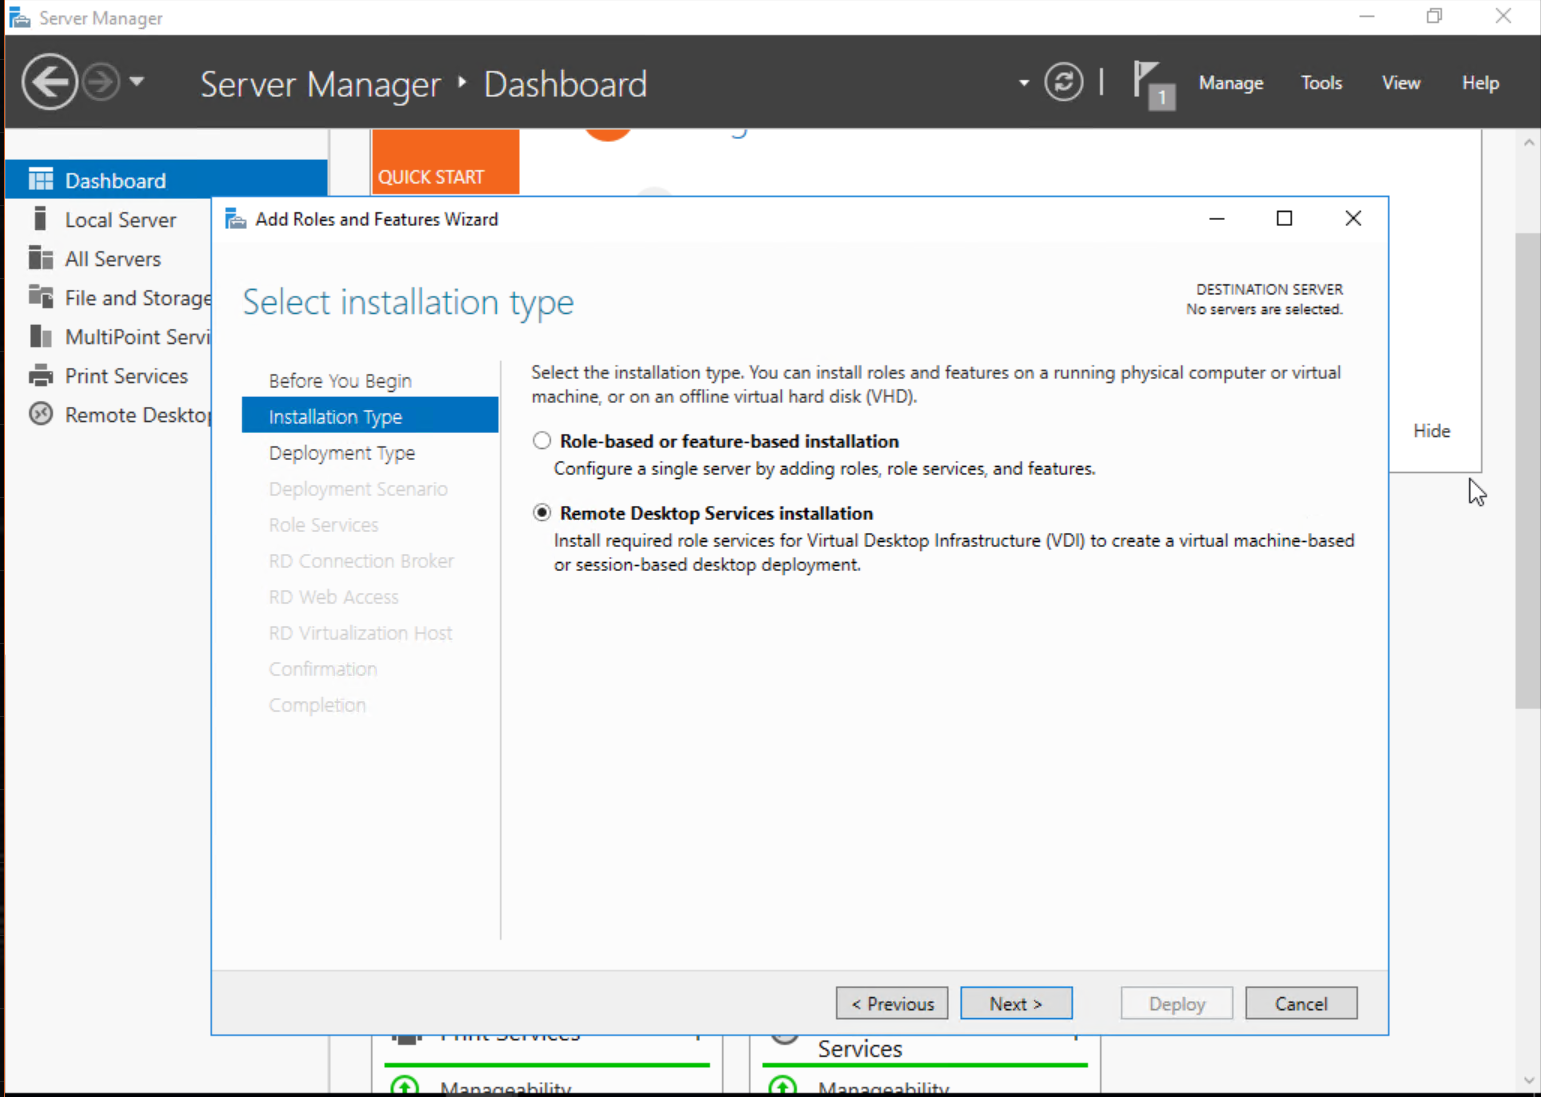1541x1097 pixels.
Task: Click the Cancel button in wizard
Action: coord(1301,1003)
